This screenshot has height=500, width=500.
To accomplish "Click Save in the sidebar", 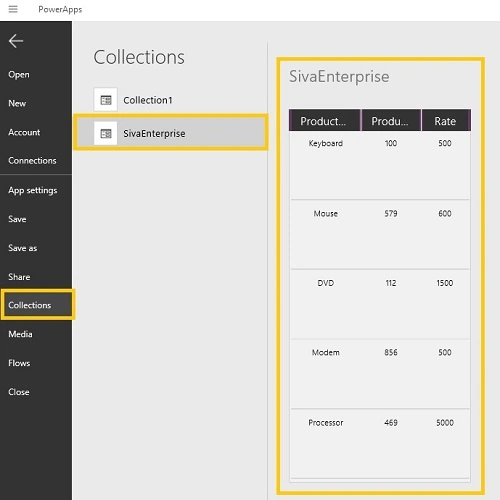I will point(17,219).
